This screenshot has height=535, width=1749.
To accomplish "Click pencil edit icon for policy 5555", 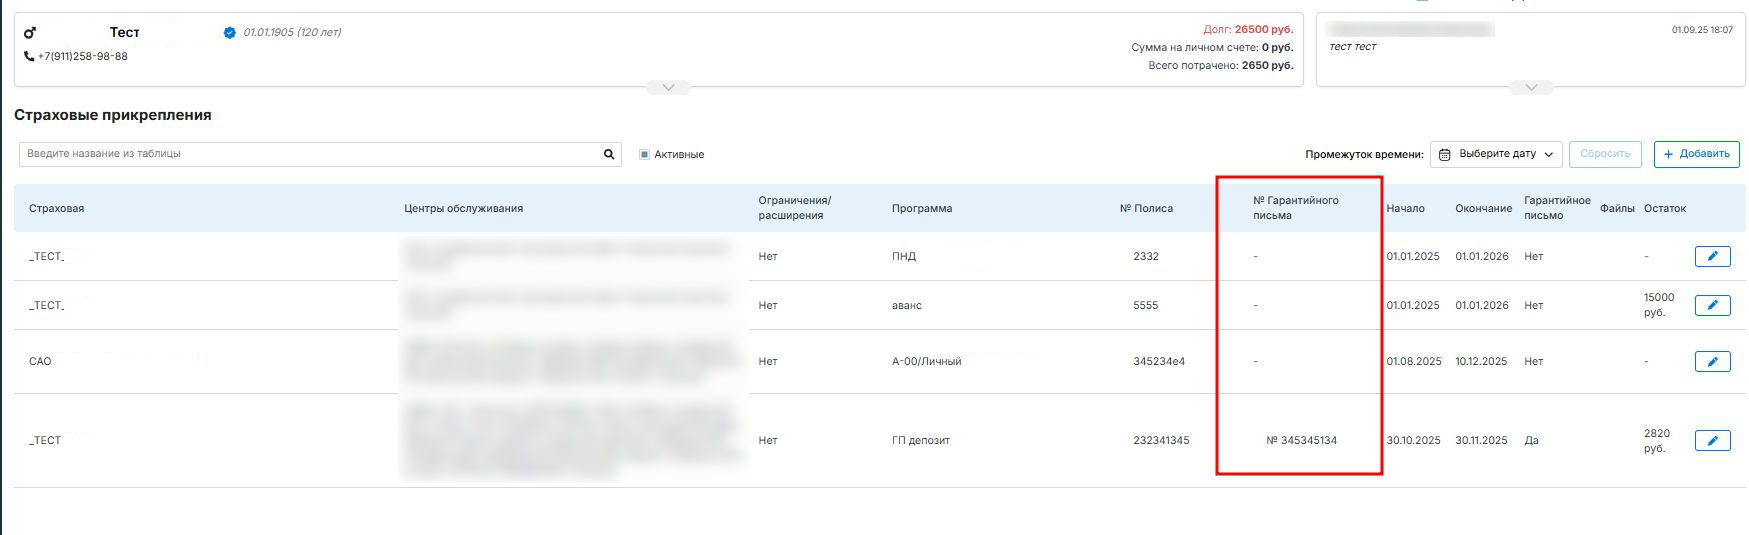I will [x=1712, y=305].
